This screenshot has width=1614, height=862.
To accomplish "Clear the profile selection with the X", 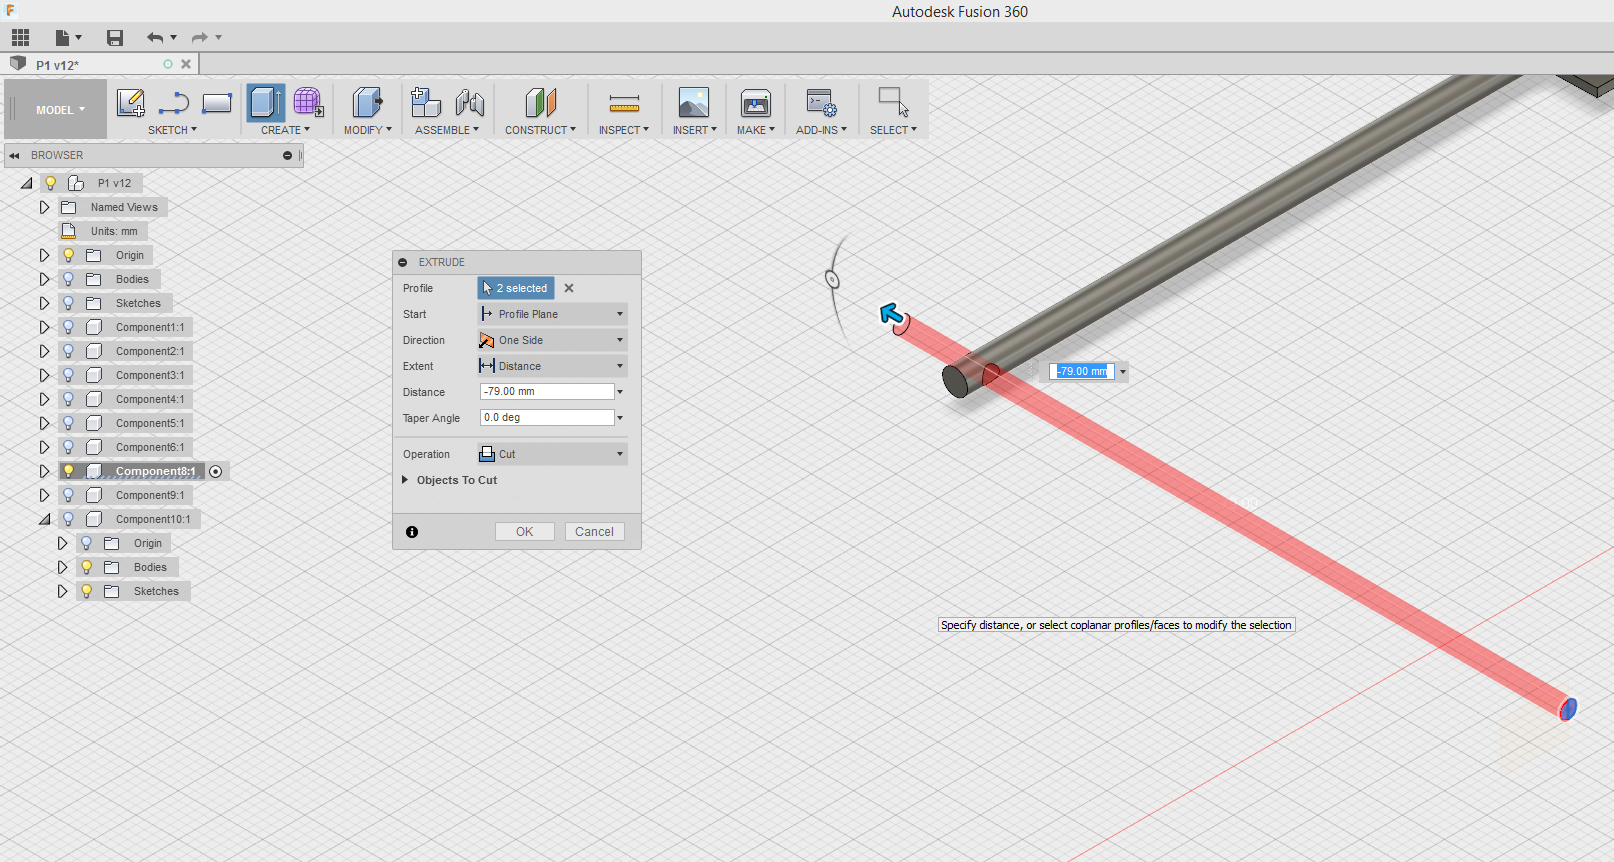I will coord(569,288).
